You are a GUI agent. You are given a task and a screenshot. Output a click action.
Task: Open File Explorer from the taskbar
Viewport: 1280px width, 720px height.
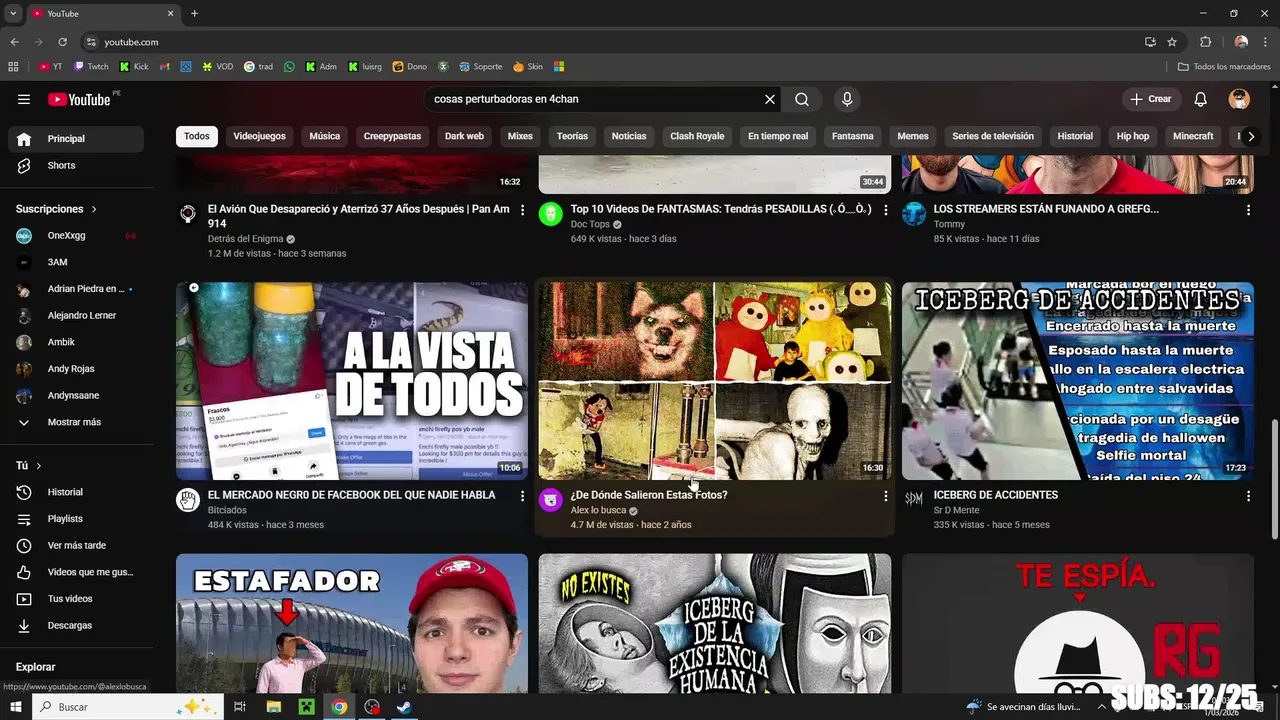(x=274, y=707)
